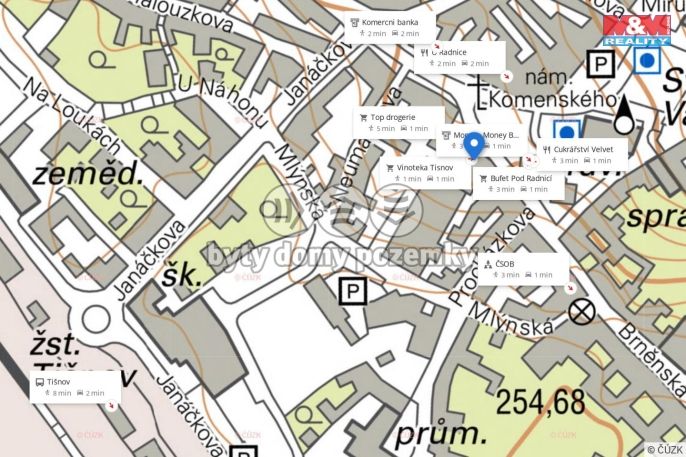Open the Bufet Pod Radnicí card
The height and width of the screenshot is (457, 686).
(x=518, y=184)
